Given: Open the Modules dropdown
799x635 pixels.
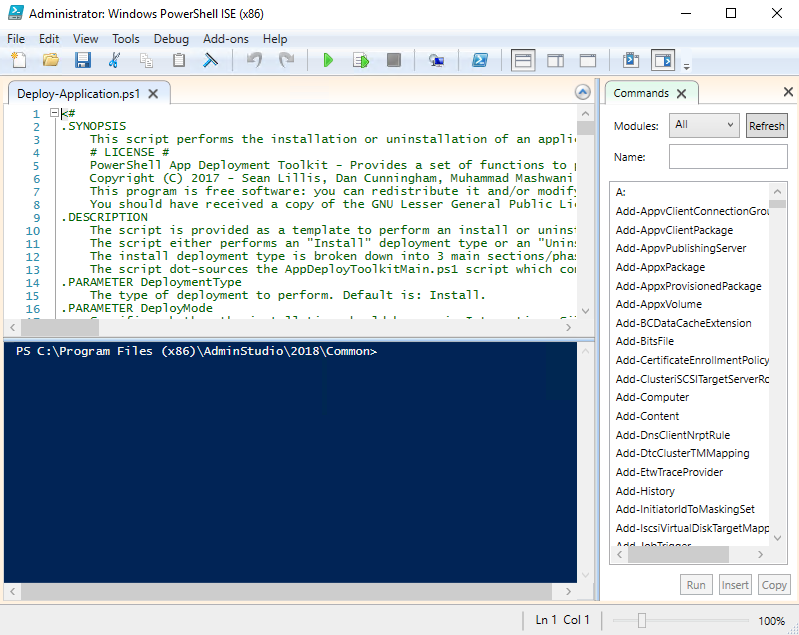Looking at the screenshot, I should coord(704,125).
